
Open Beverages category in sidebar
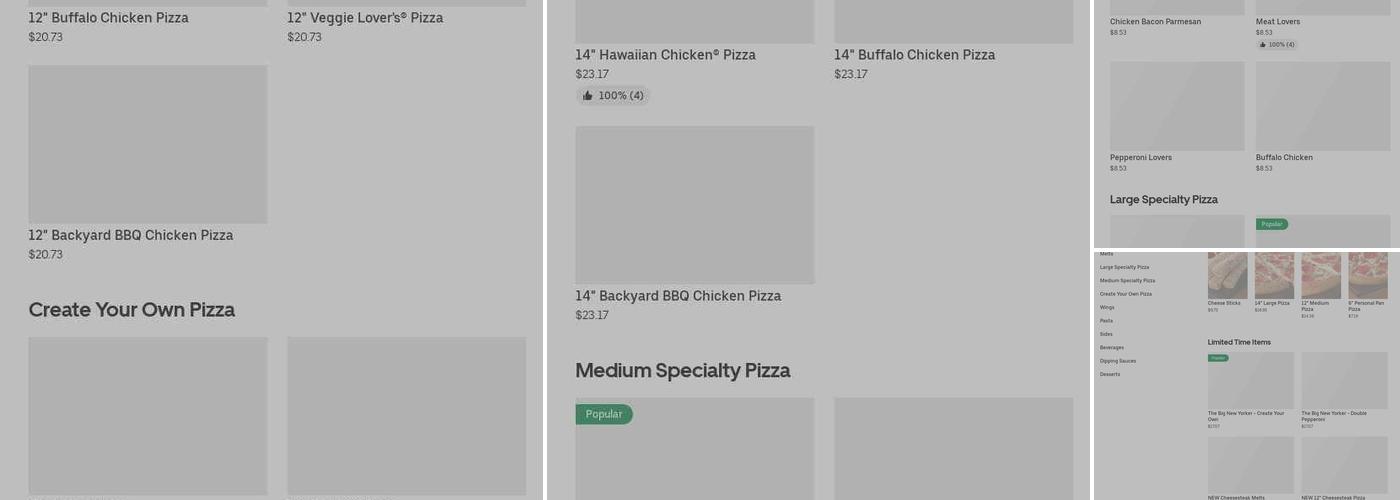tap(1111, 347)
